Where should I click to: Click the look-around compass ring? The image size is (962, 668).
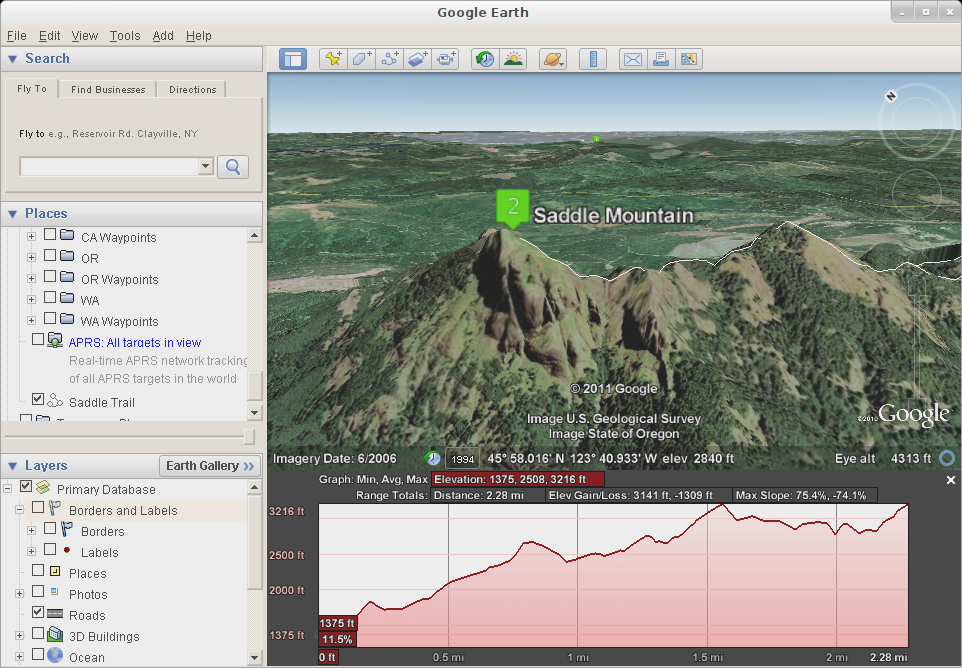pos(916,122)
